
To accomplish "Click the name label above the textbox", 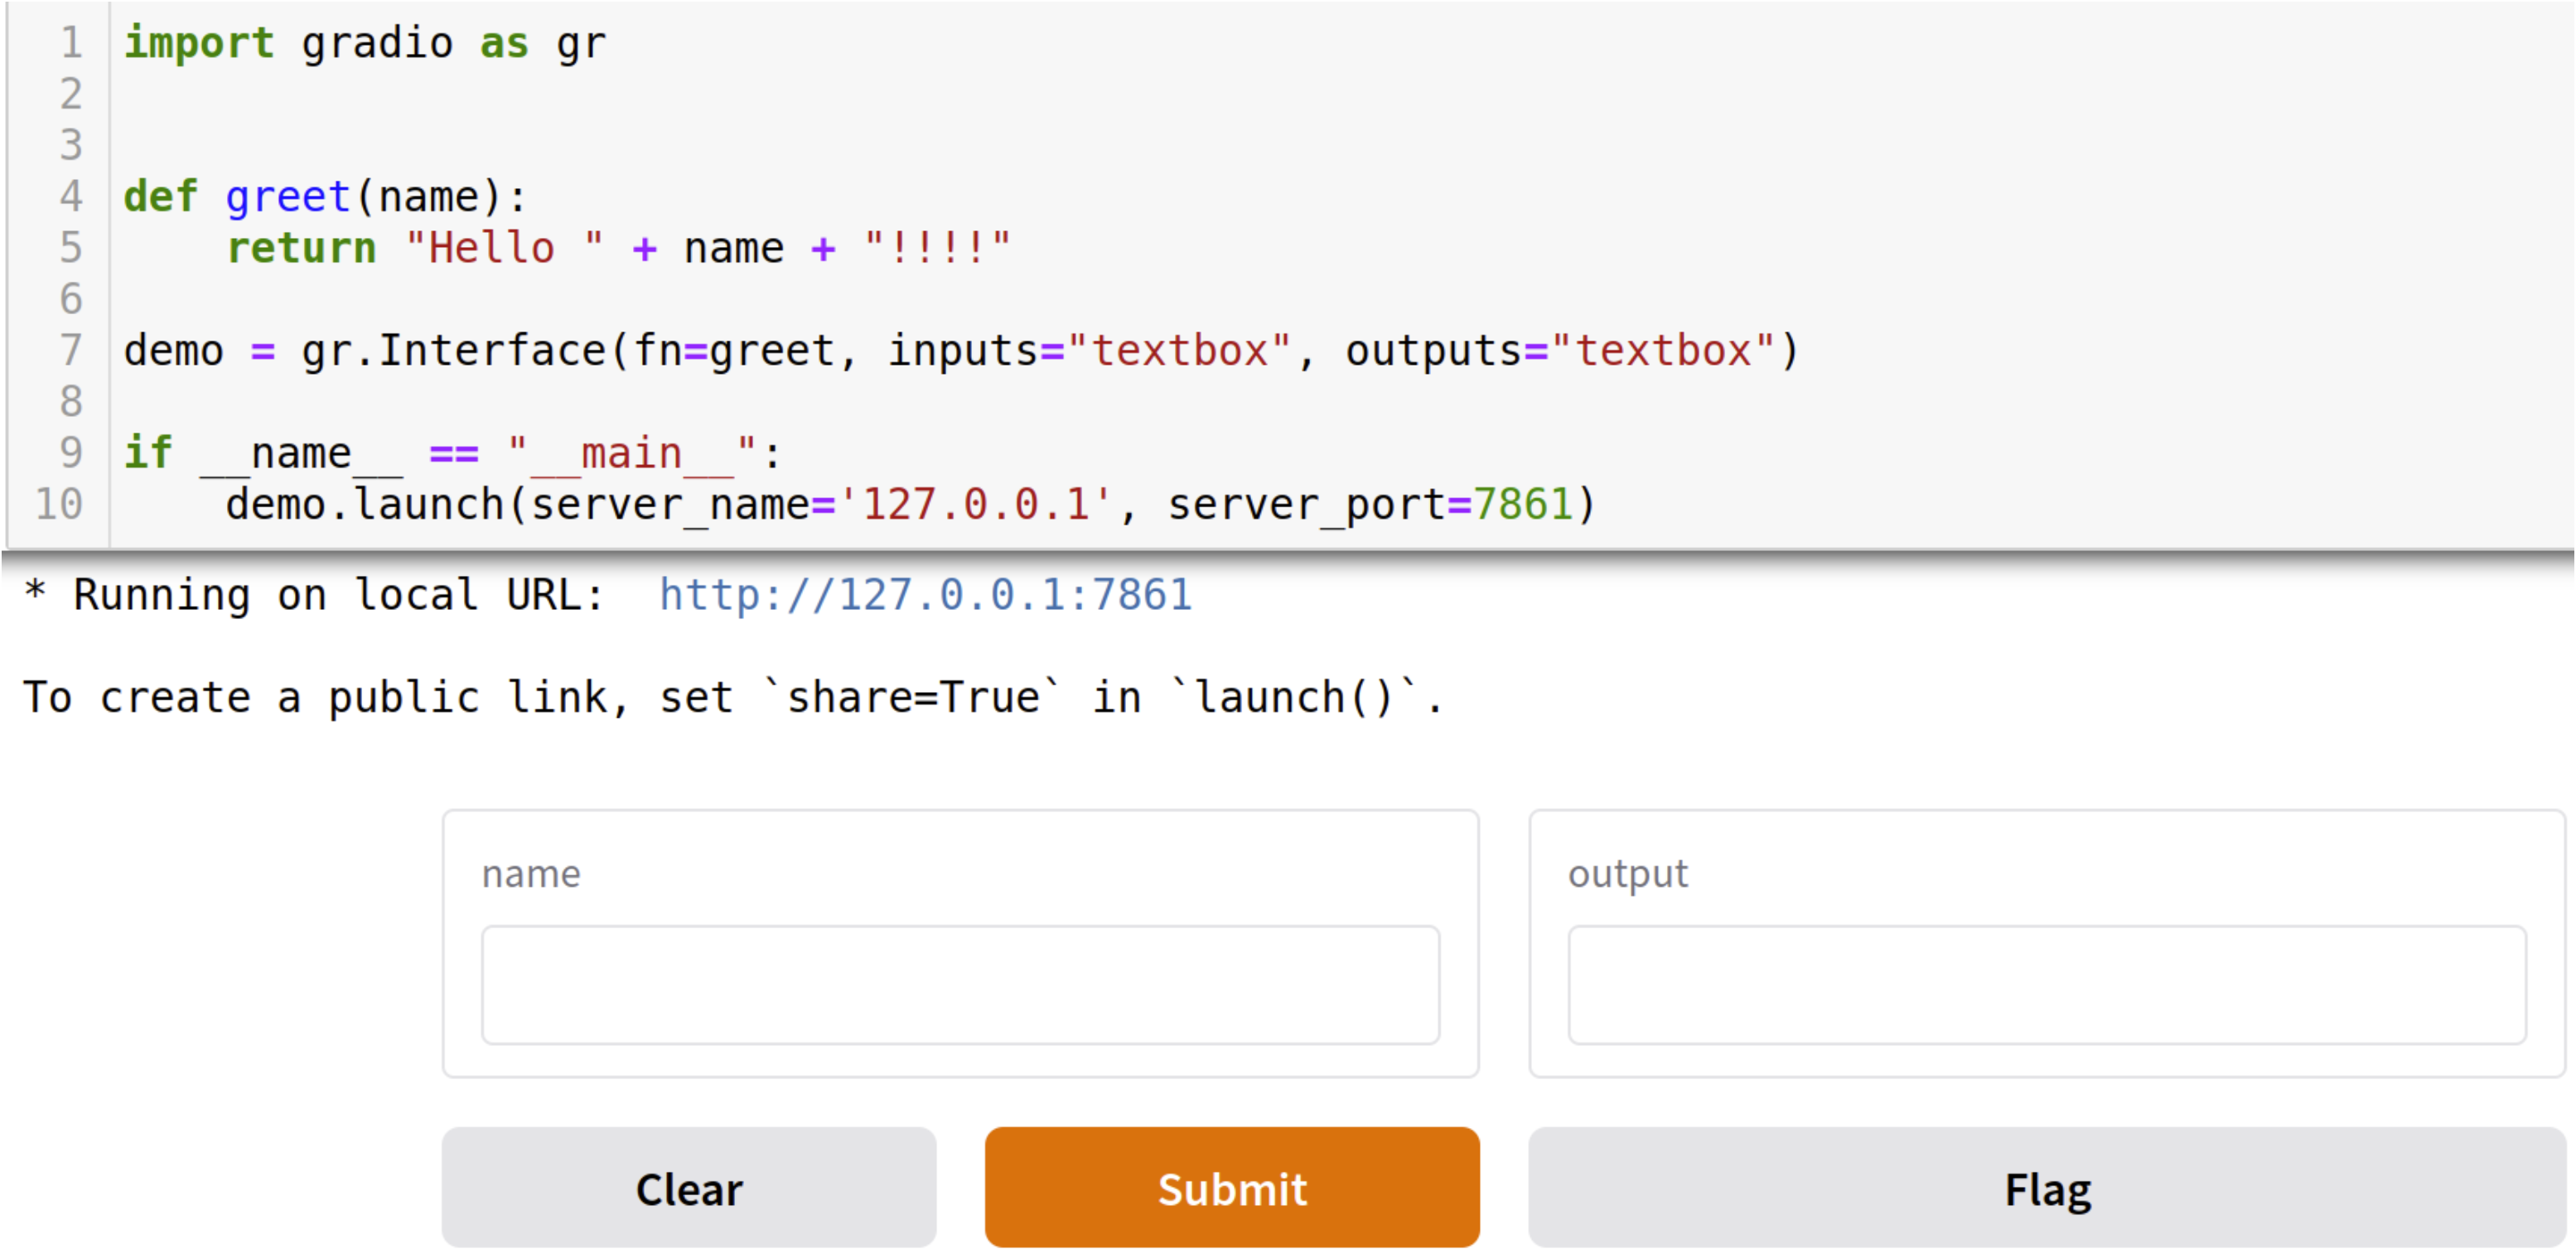I will click(531, 874).
